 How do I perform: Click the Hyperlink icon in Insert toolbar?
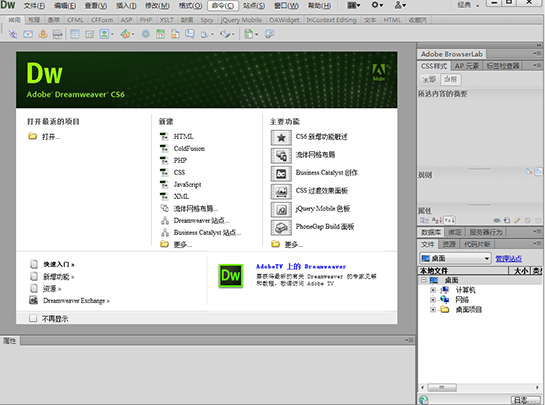coord(13,34)
